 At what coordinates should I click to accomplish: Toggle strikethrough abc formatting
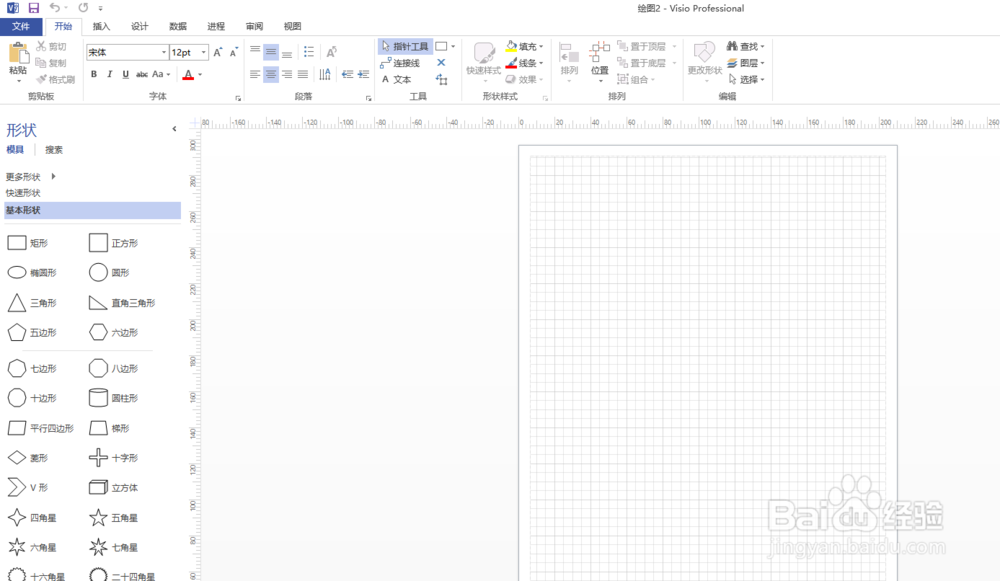142,74
